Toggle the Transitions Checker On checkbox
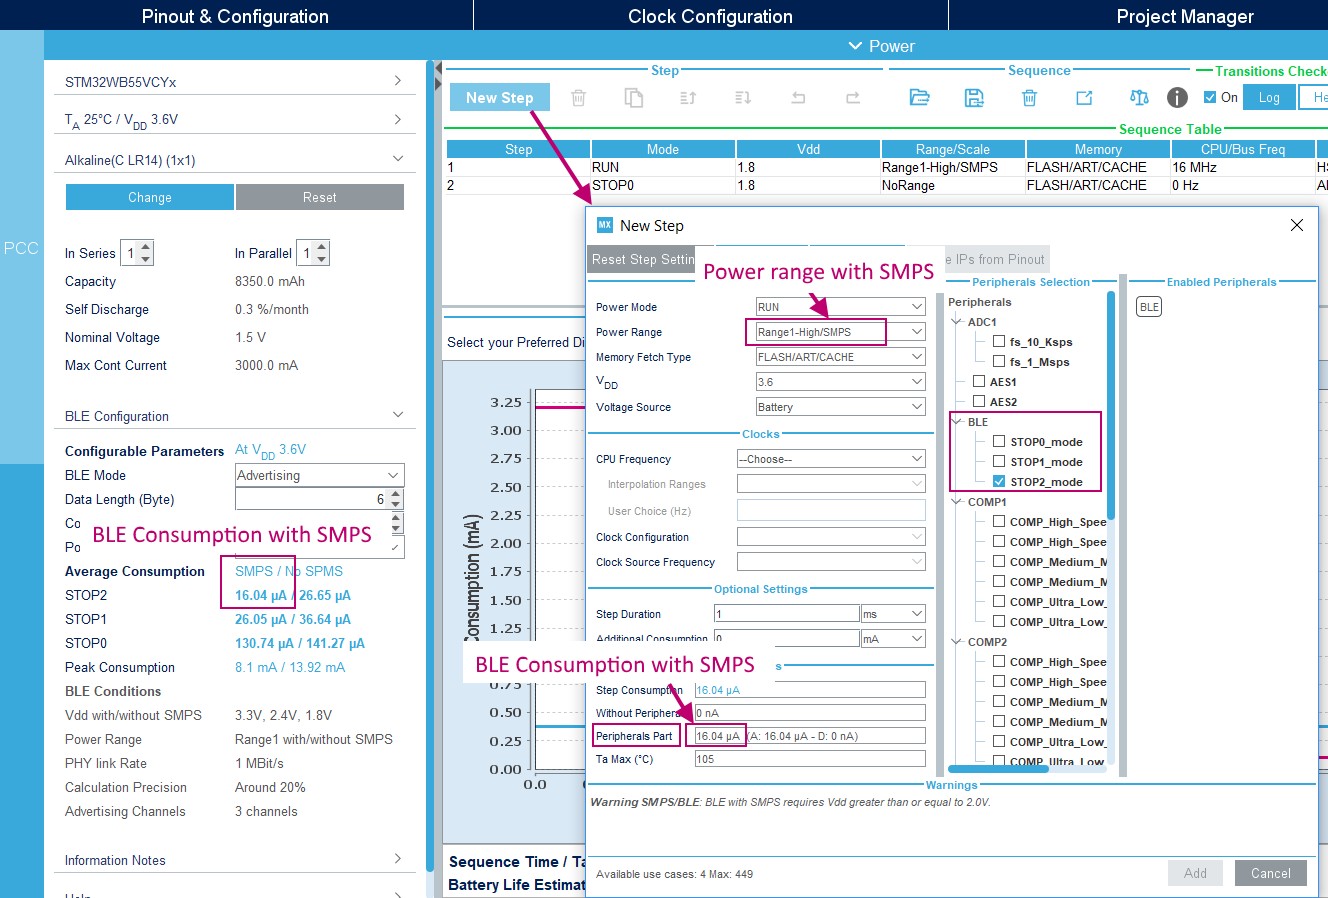 (1210, 97)
